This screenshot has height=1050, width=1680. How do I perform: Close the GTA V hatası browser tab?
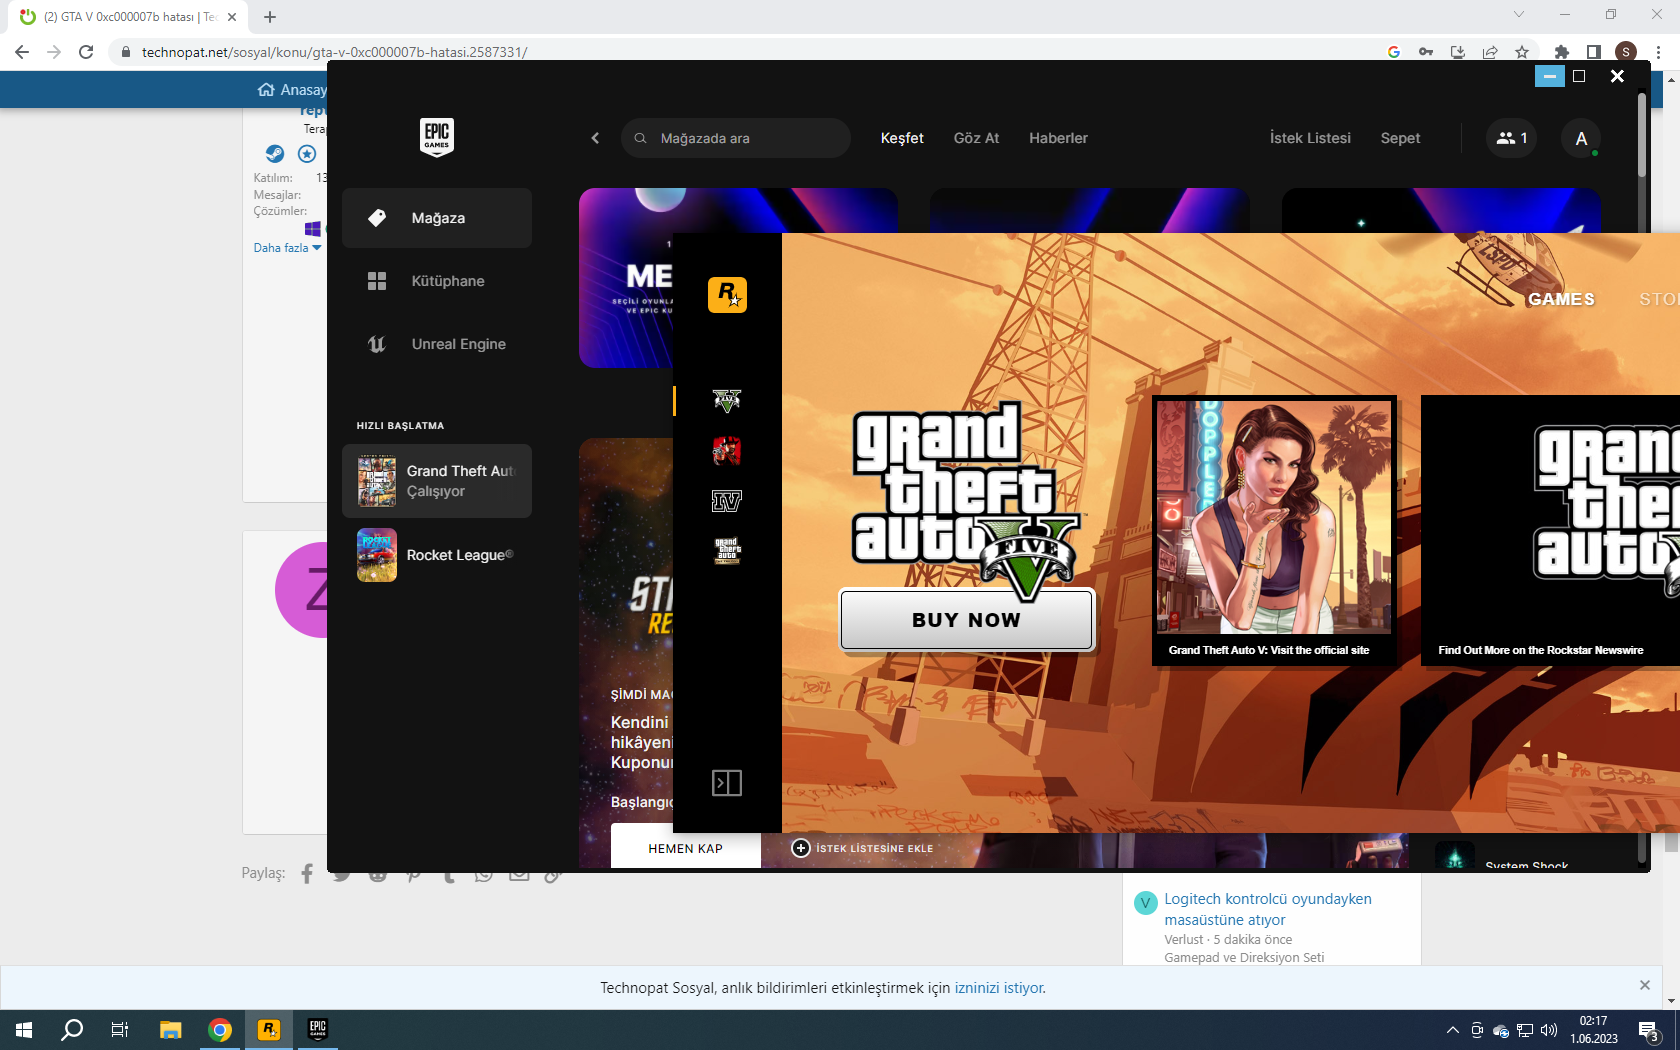(x=232, y=17)
